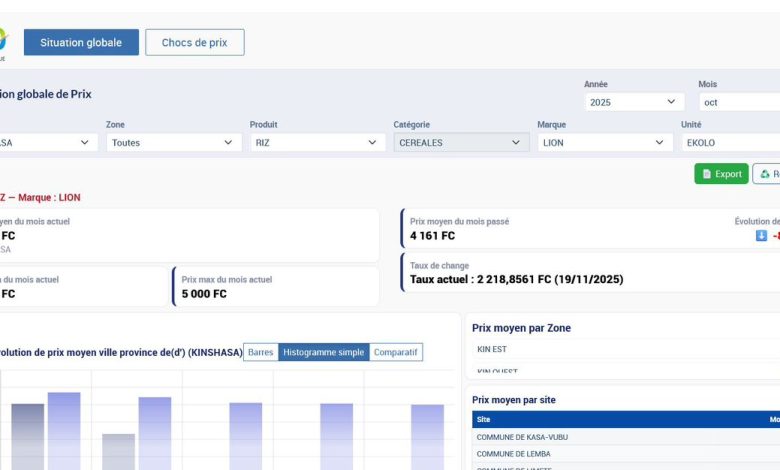The height and width of the screenshot is (470, 780).
Task: Click the app logo in top-left corner
Action: (3, 41)
